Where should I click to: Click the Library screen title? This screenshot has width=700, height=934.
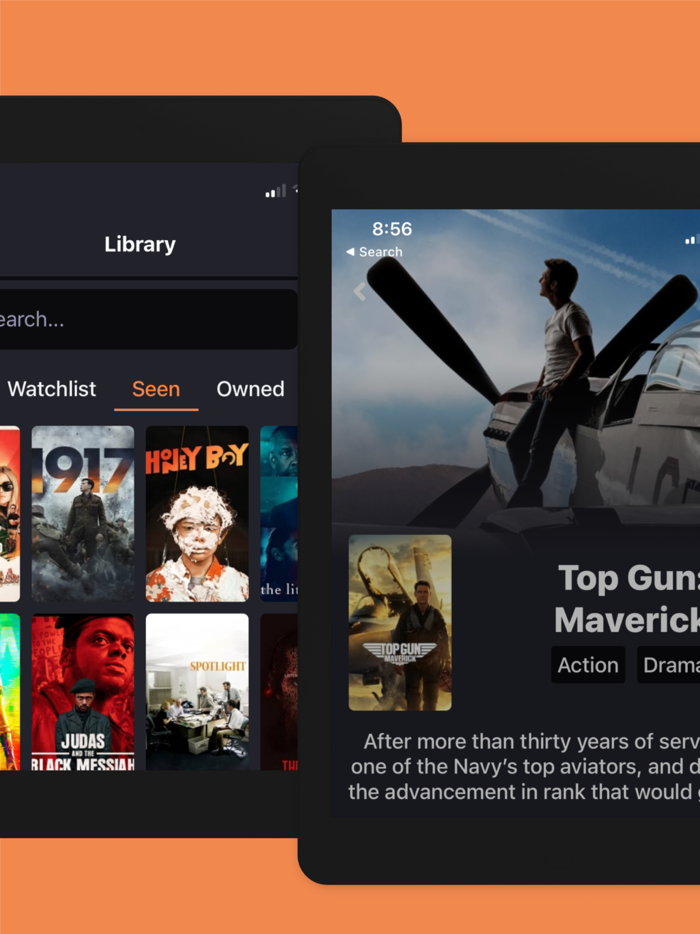click(x=140, y=244)
